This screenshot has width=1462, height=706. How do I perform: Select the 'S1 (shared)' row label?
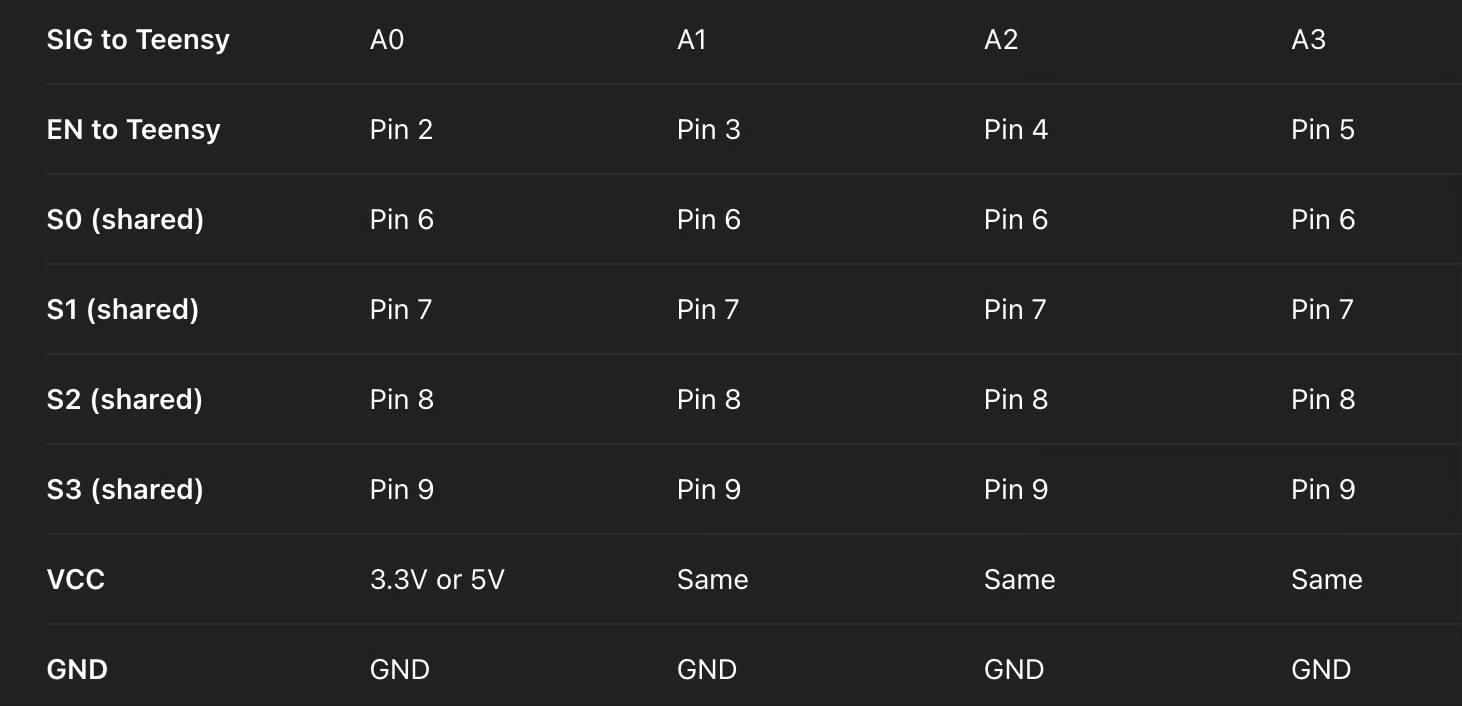click(x=122, y=310)
